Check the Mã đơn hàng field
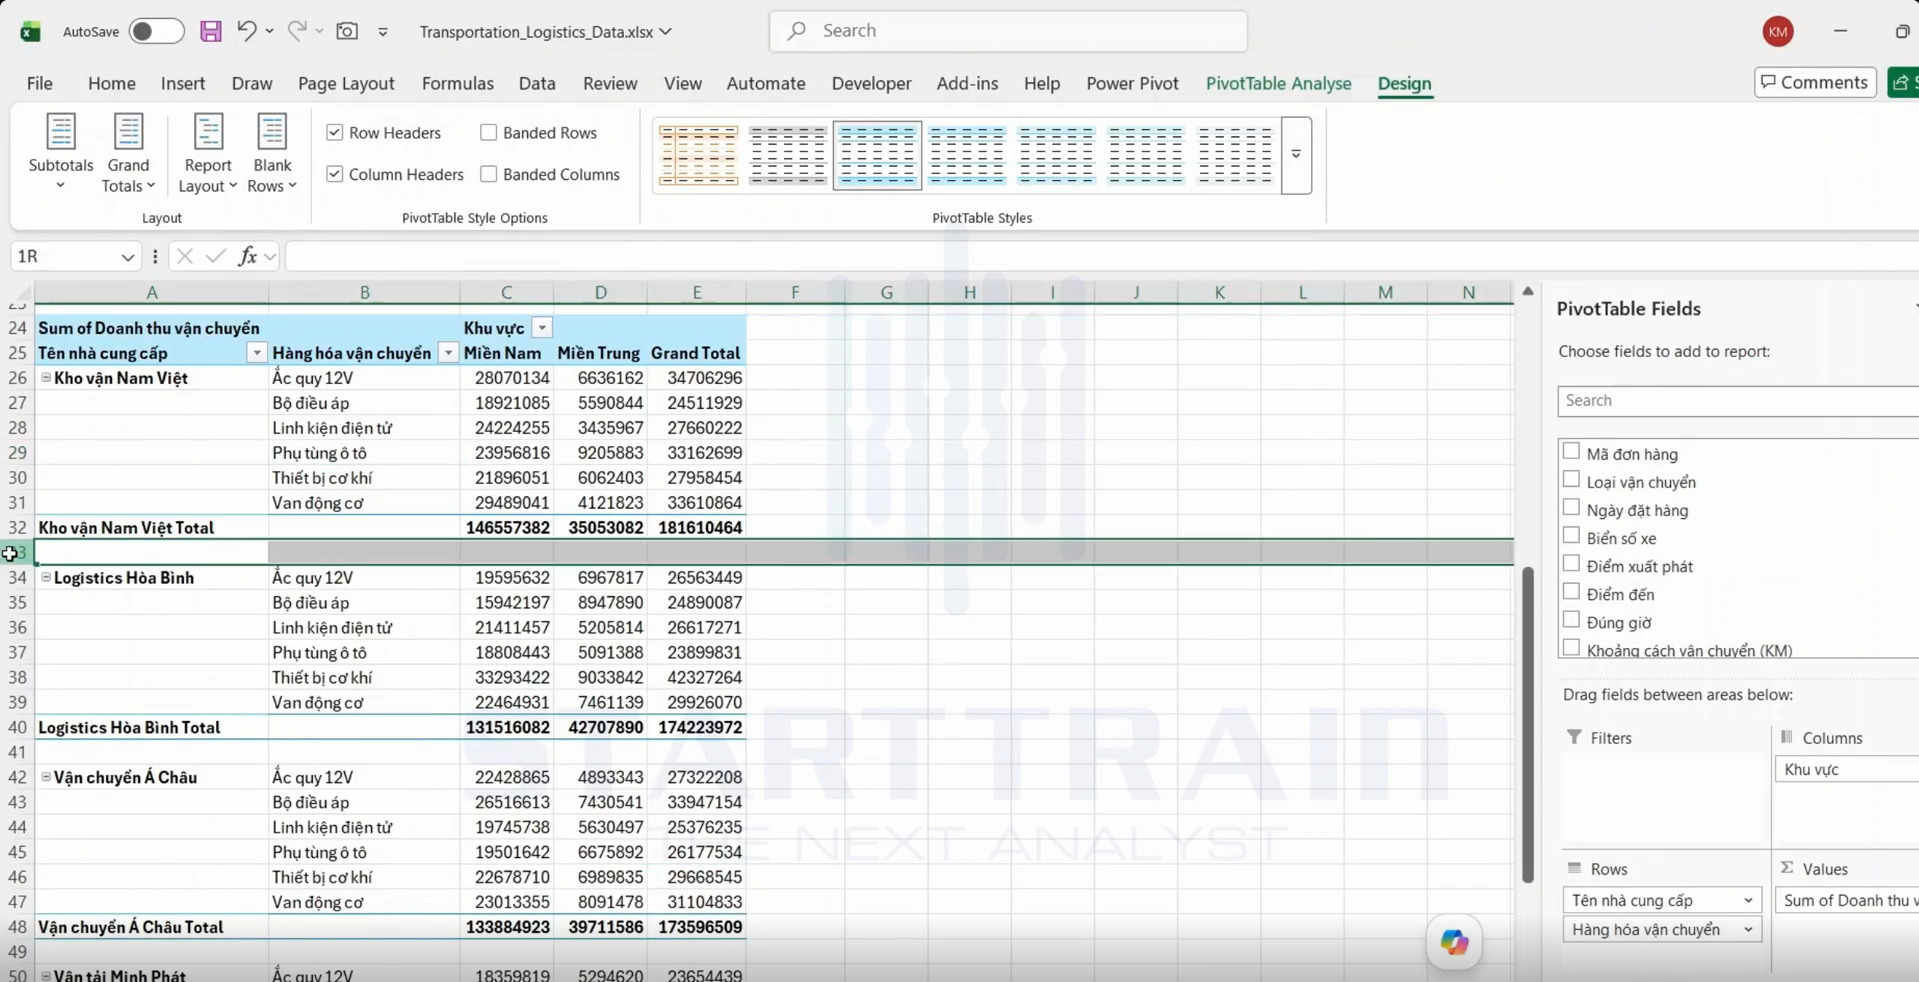1919x982 pixels. click(1571, 452)
